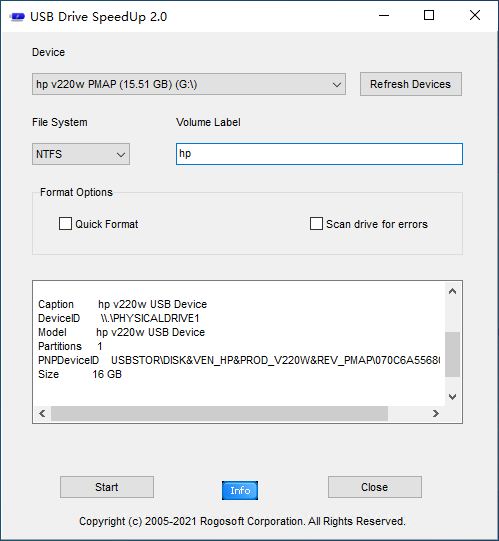The width and height of the screenshot is (499, 541).
Task: Minimize the USB Drive SpeedUp window
Action: point(384,16)
